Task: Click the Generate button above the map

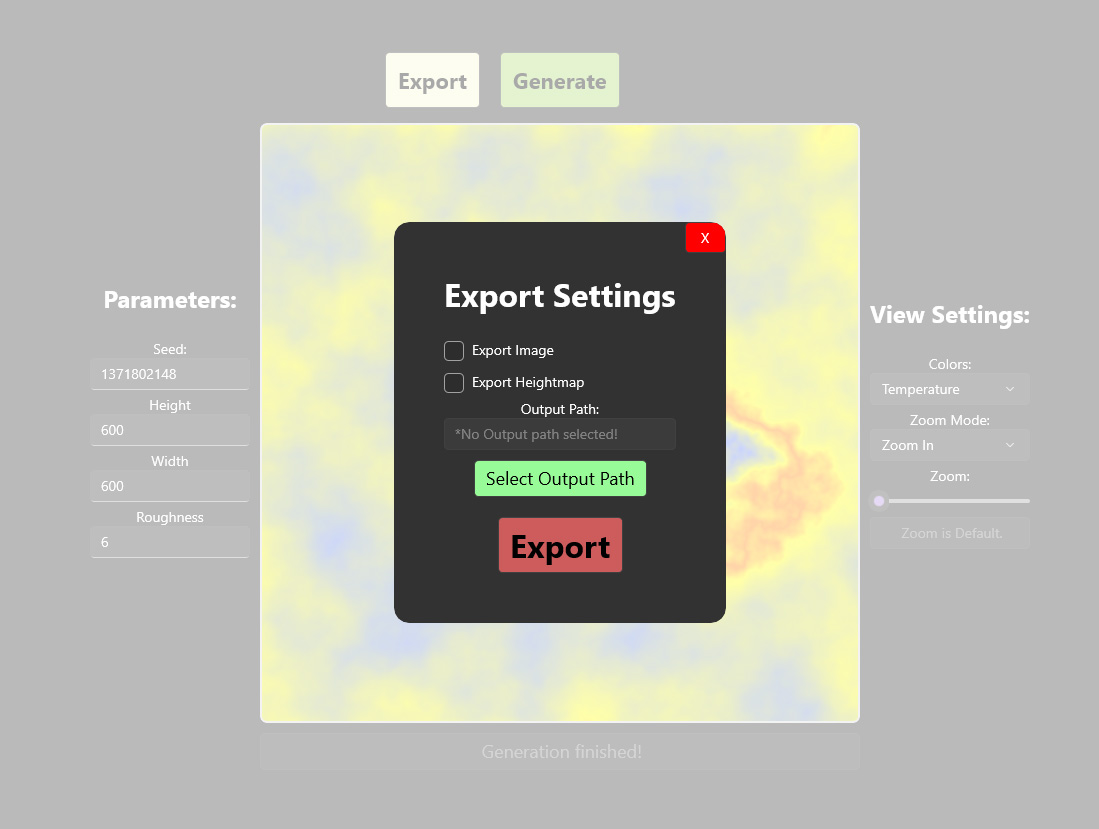Action: pyautogui.click(x=560, y=81)
